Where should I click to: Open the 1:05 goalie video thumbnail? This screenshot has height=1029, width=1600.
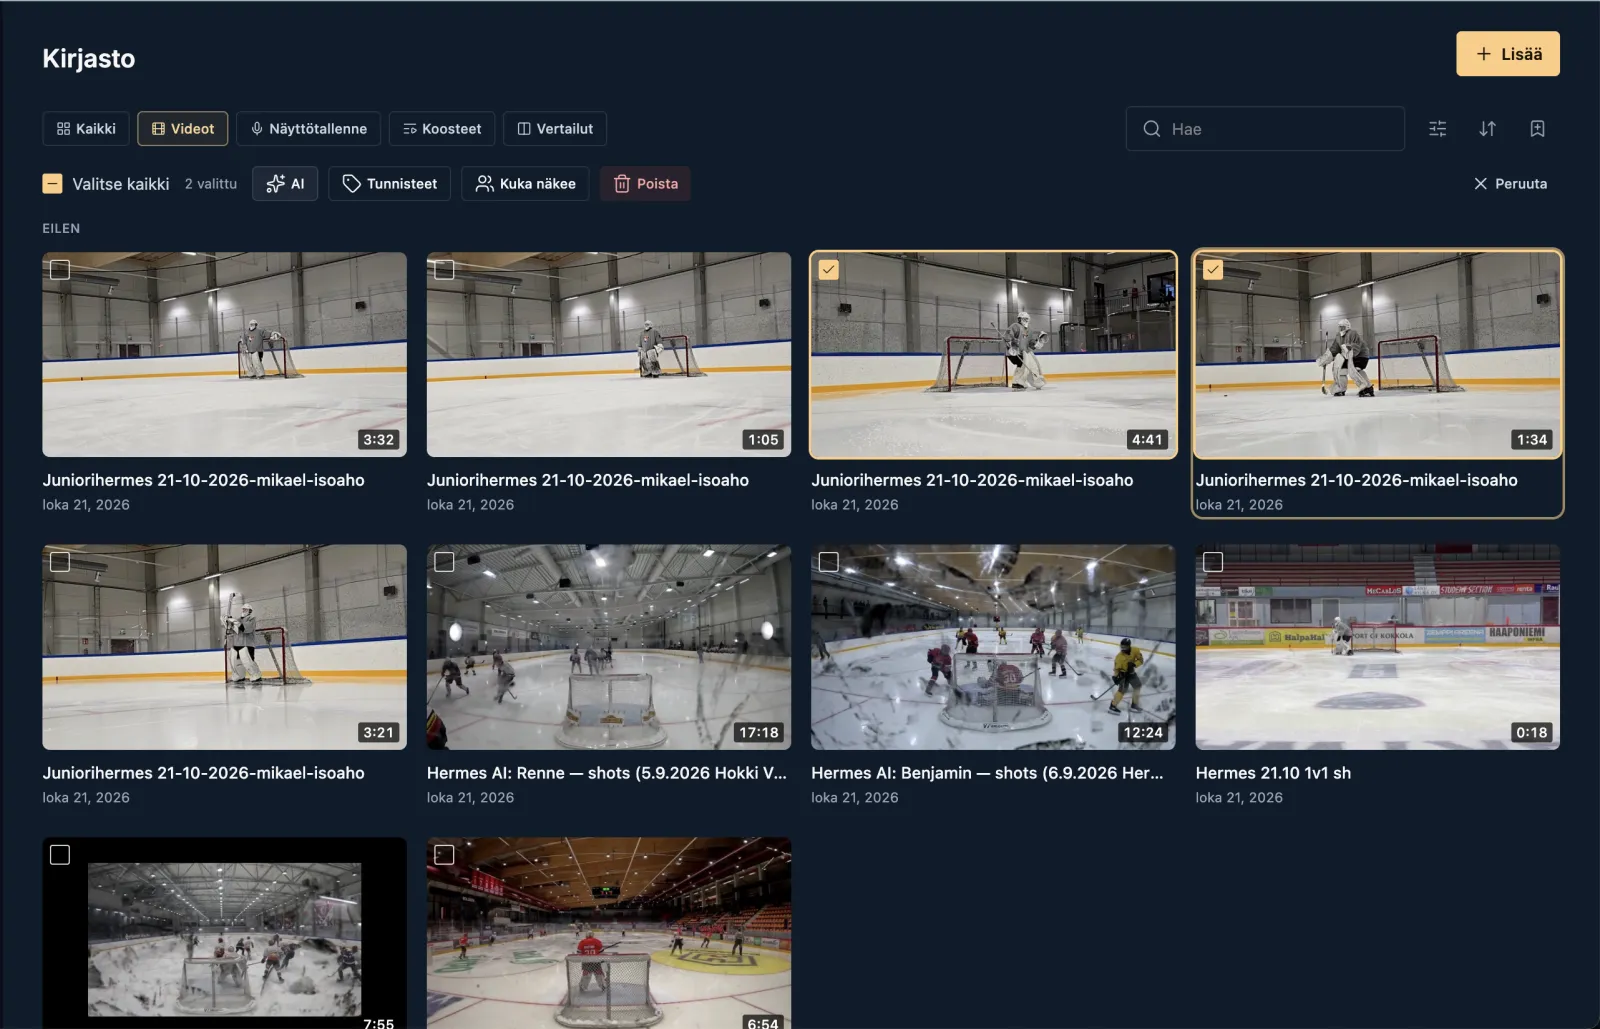tap(609, 354)
